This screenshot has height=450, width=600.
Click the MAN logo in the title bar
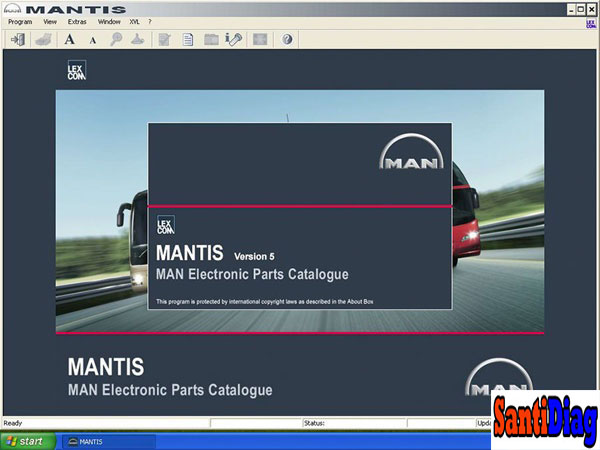(12, 8)
